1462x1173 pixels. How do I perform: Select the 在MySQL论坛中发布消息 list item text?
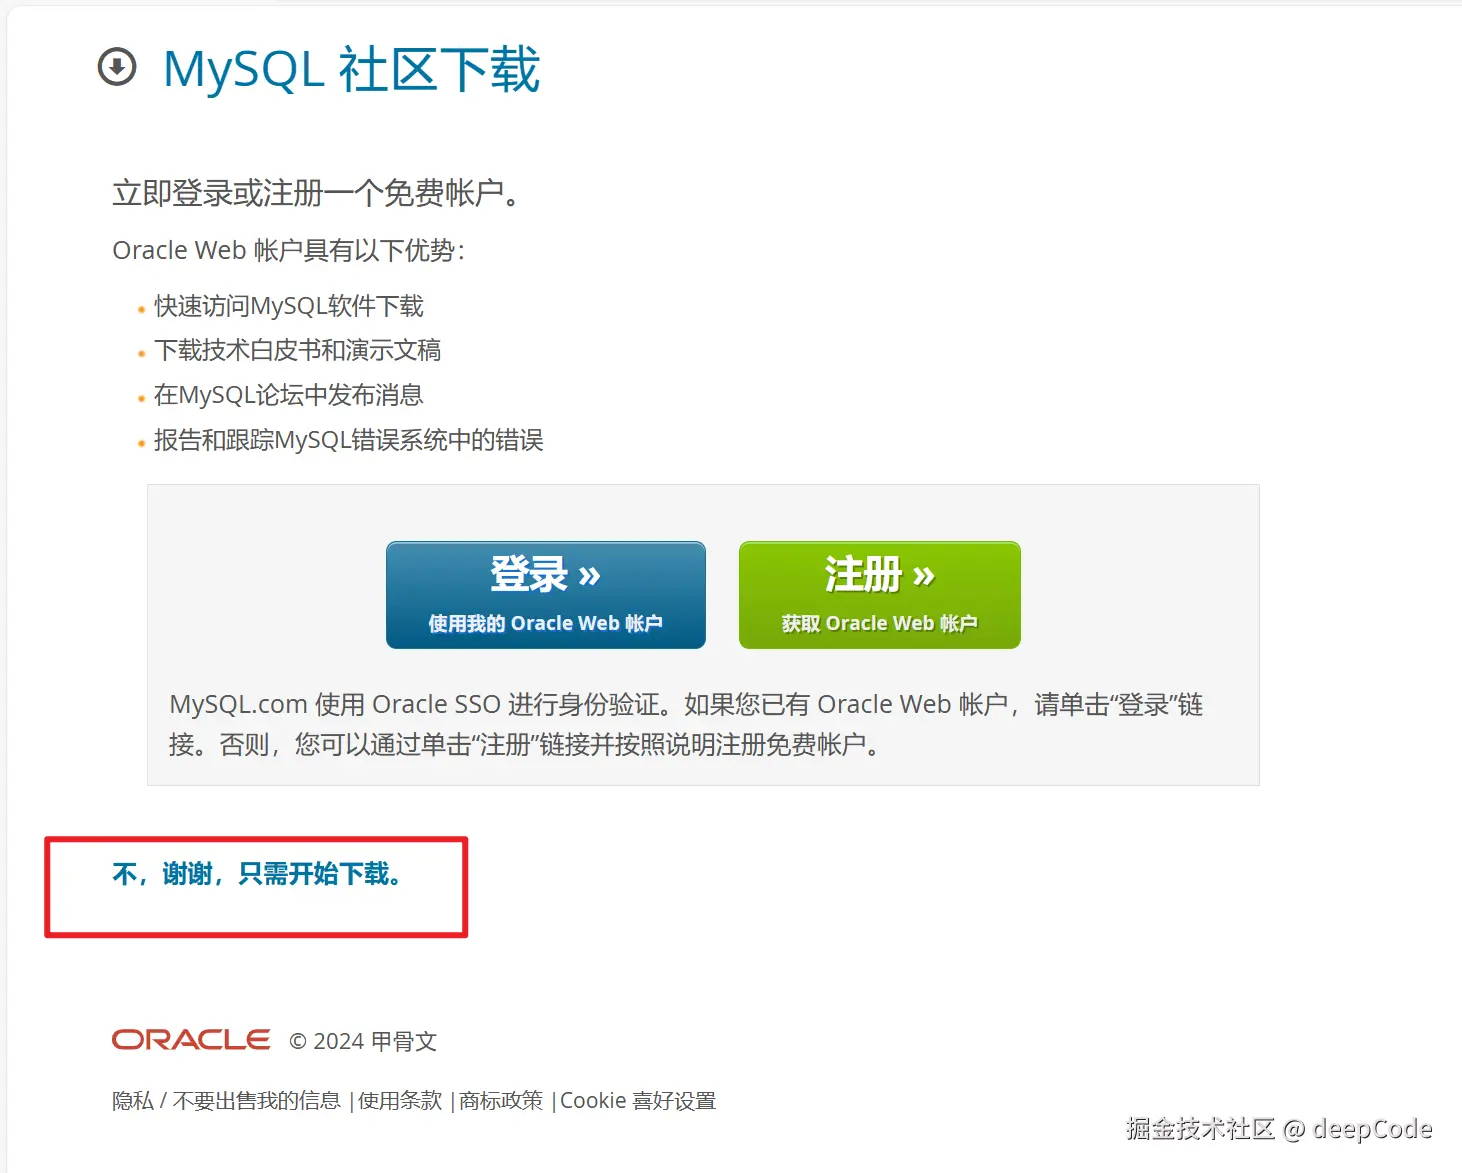(x=289, y=395)
